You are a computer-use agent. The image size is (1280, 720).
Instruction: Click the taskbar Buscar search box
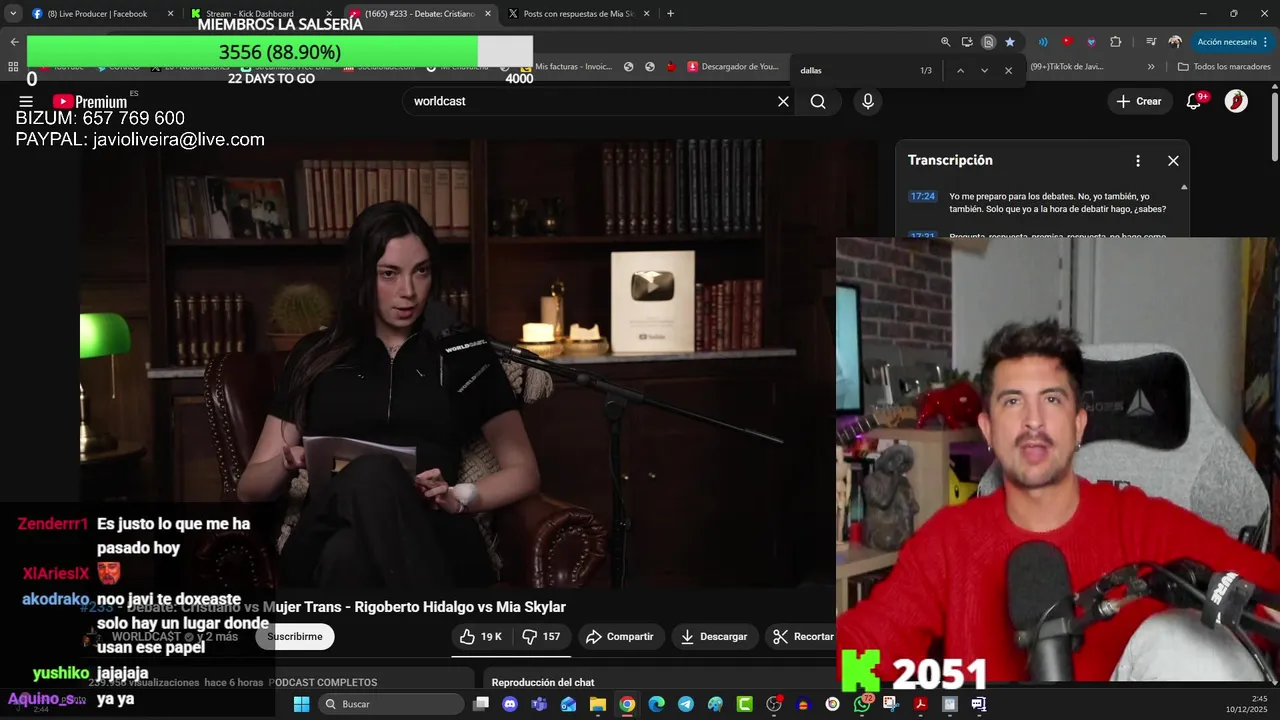coord(392,704)
